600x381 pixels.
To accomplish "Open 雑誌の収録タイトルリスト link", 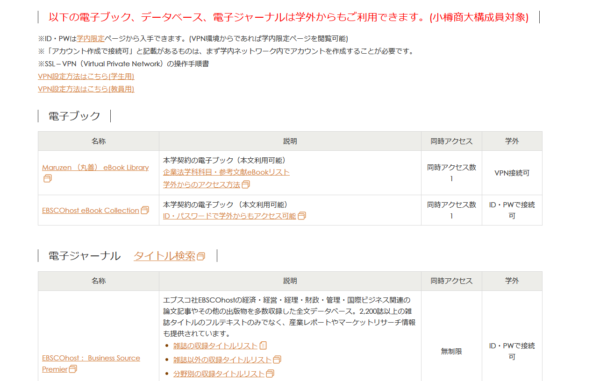I will tap(215, 346).
